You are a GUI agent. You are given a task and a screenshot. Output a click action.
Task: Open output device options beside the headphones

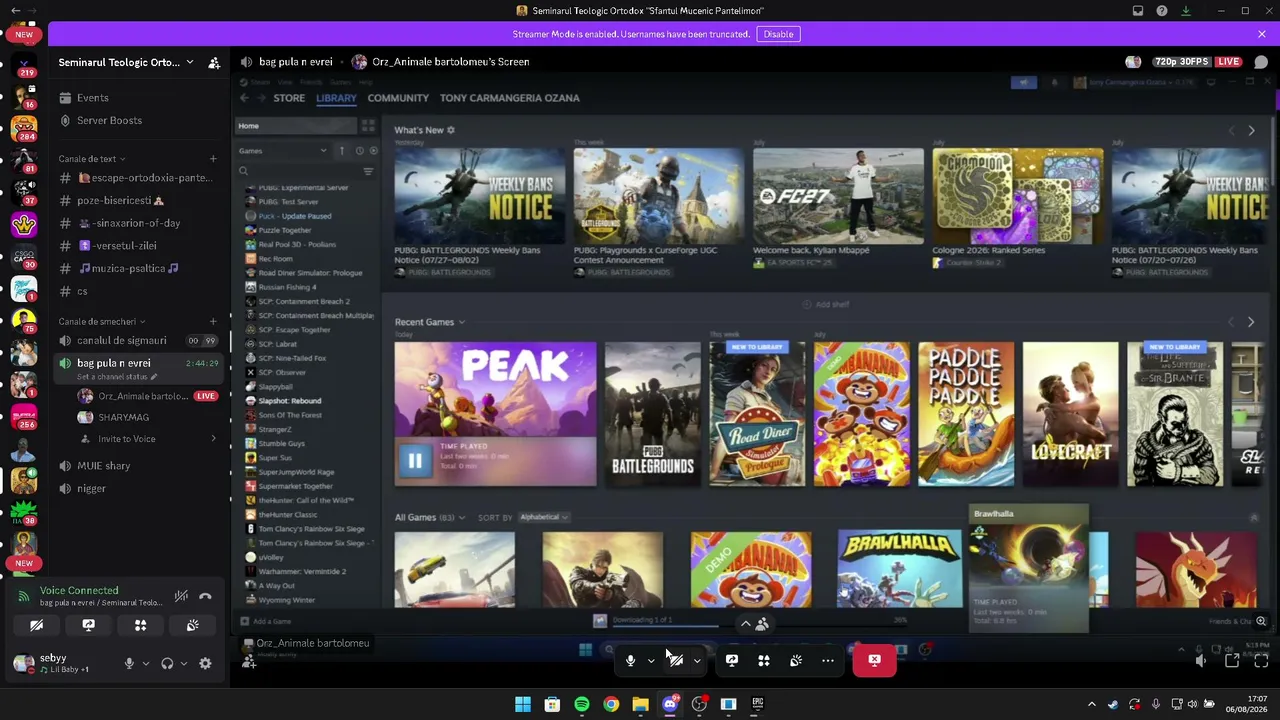pyautogui.click(x=183, y=664)
